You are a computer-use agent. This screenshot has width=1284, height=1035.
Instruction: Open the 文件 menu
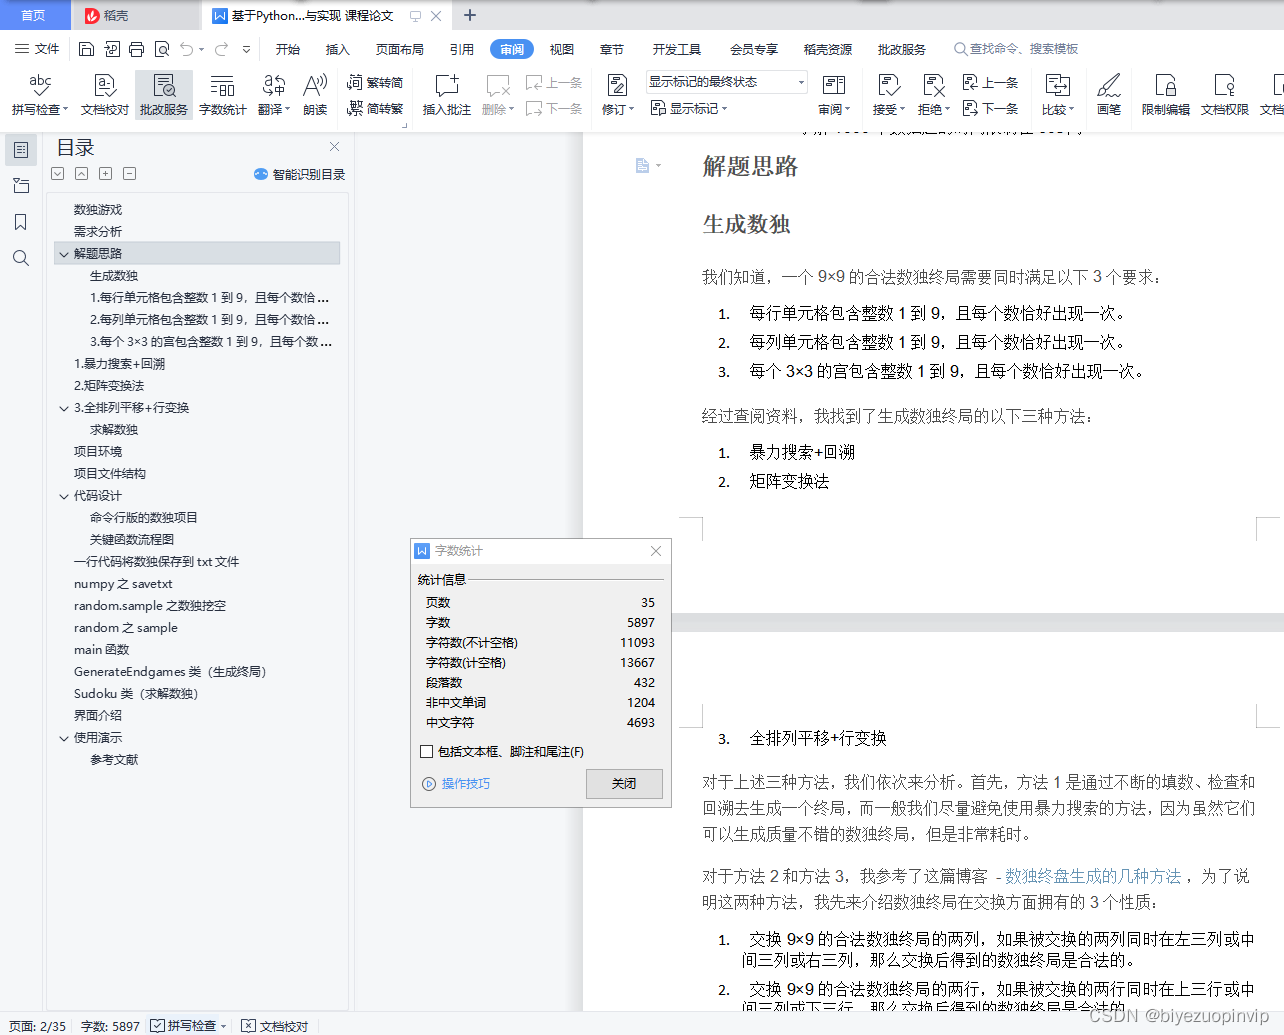click(x=37, y=49)
